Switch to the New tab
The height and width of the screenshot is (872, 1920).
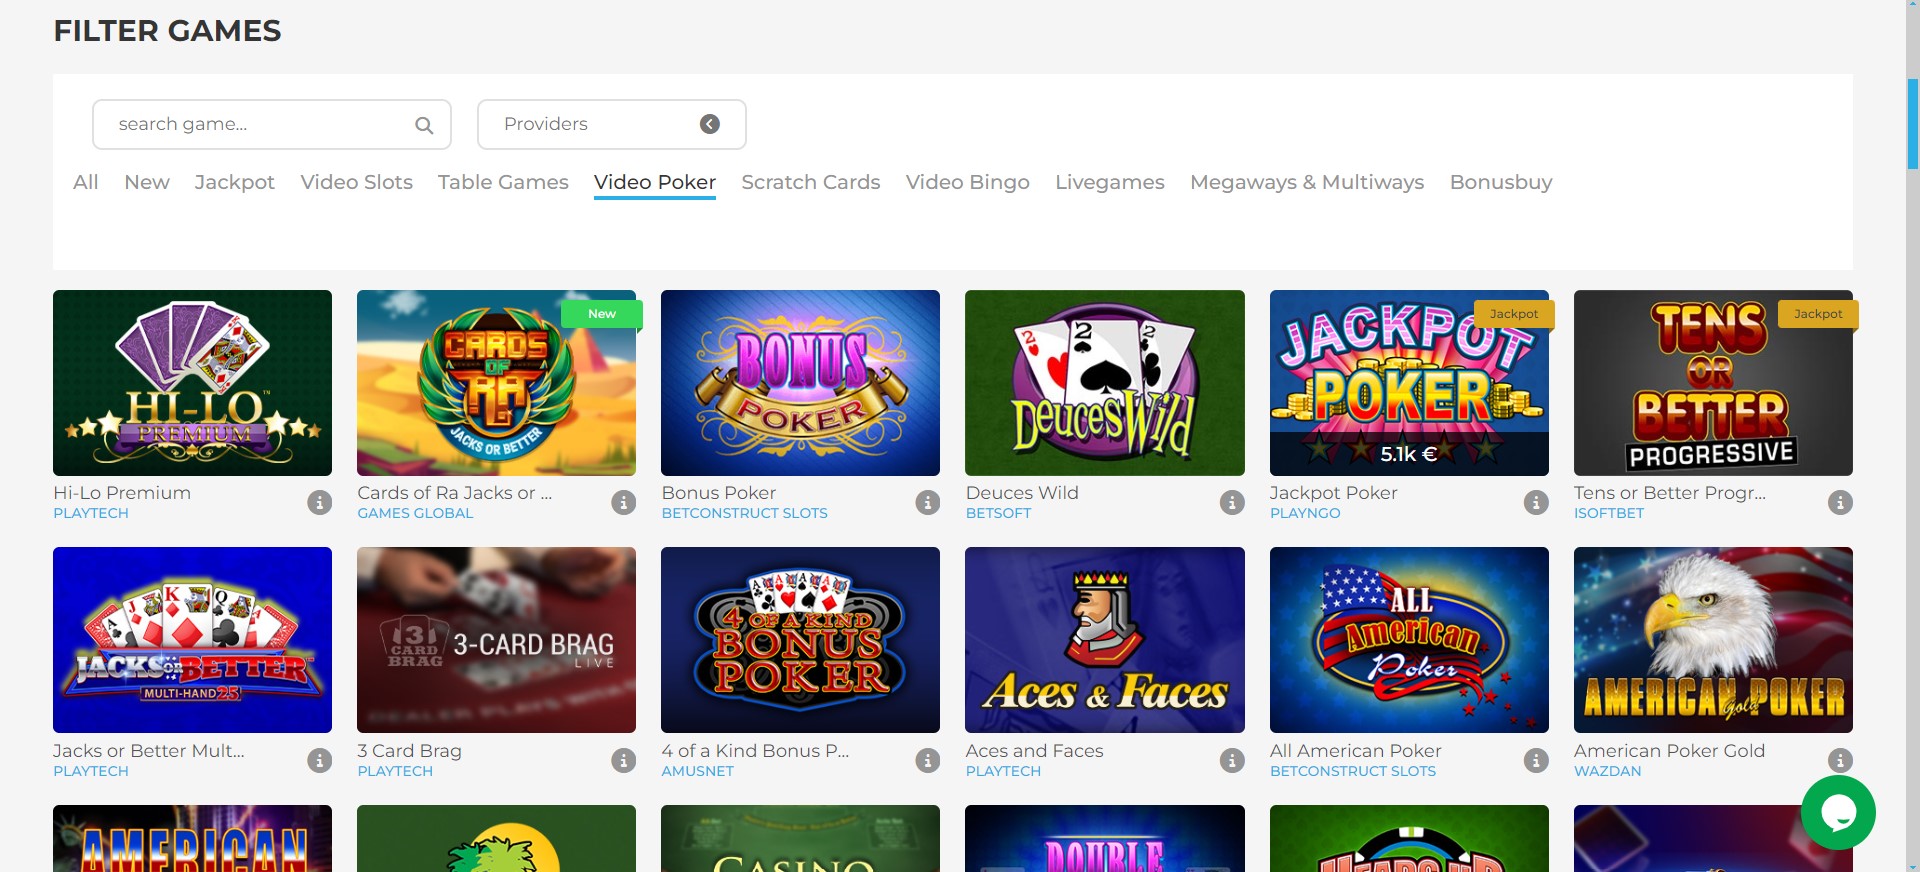(147, 182)
